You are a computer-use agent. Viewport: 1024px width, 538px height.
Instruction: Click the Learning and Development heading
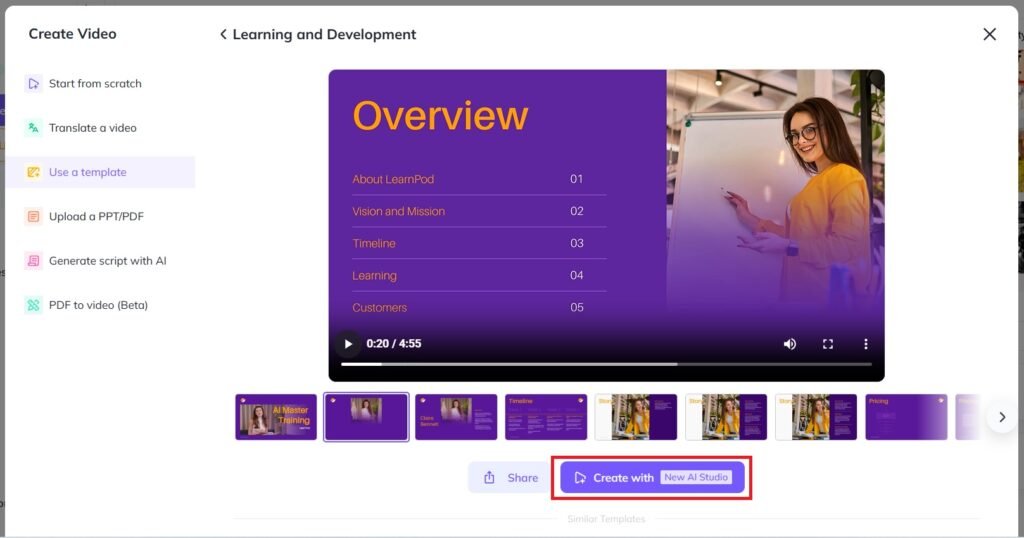[x=324, y=34]
